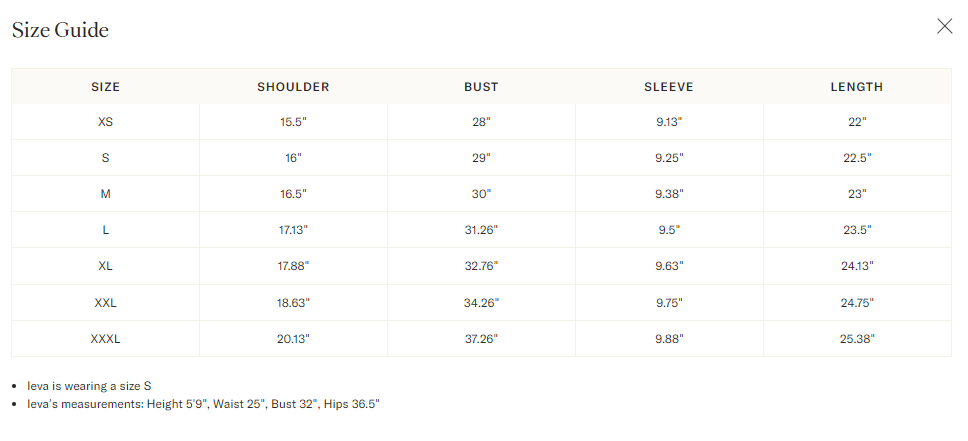Click the BUST column header
Image resolution: width=968 pixels, height=441 pixels.
481,87
